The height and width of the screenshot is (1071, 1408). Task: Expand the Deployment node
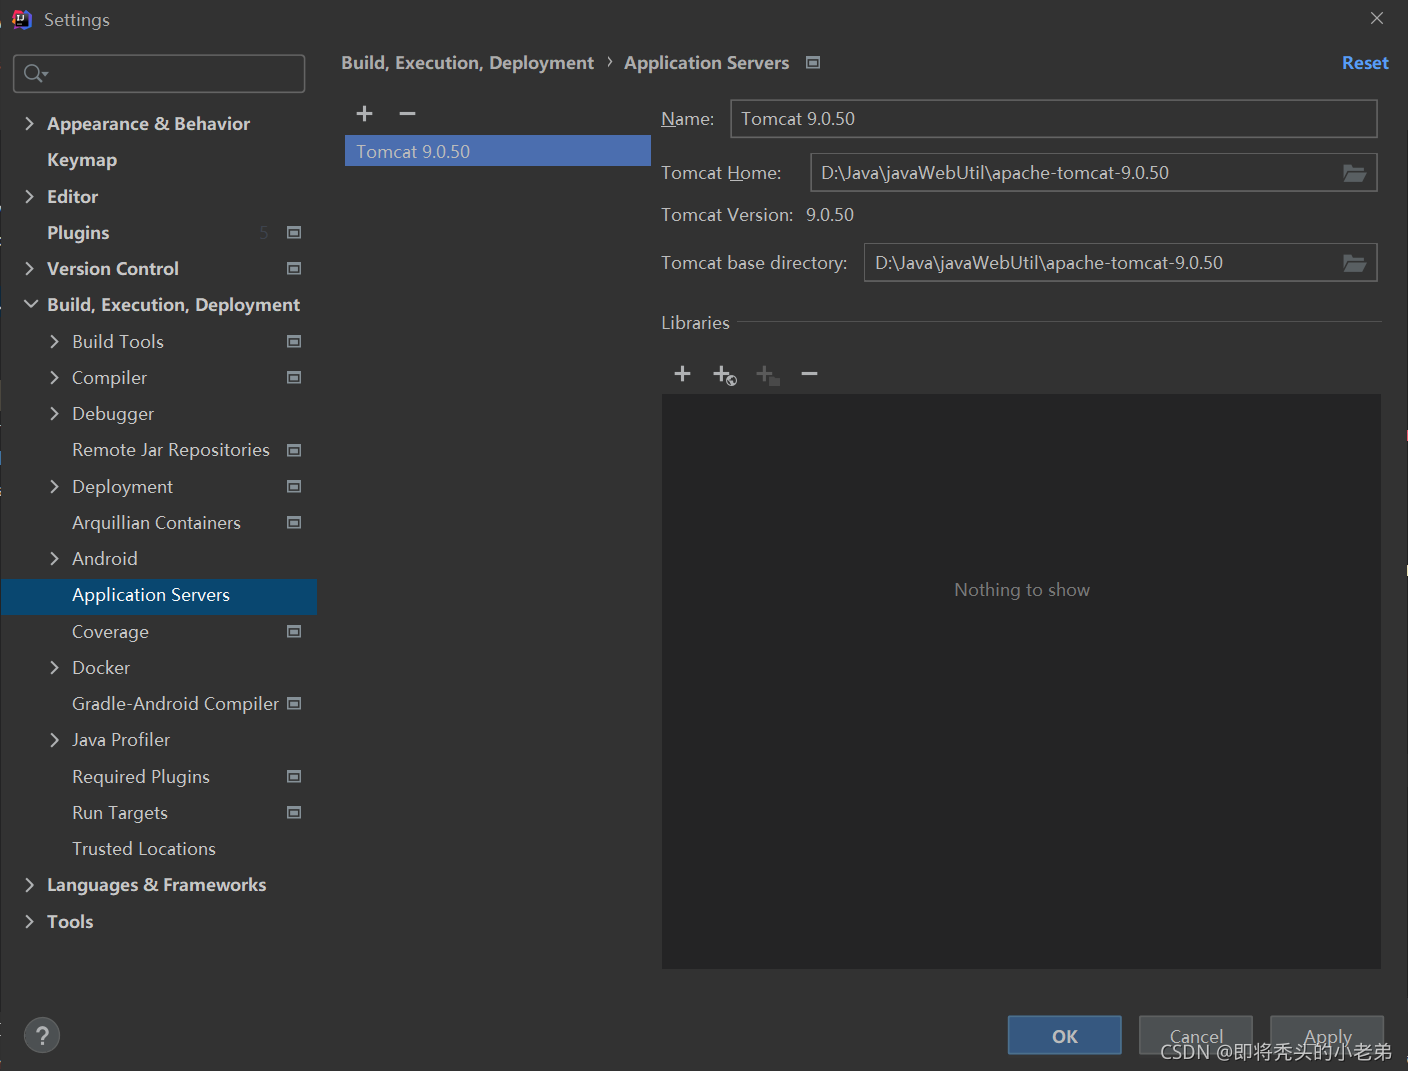54,487
